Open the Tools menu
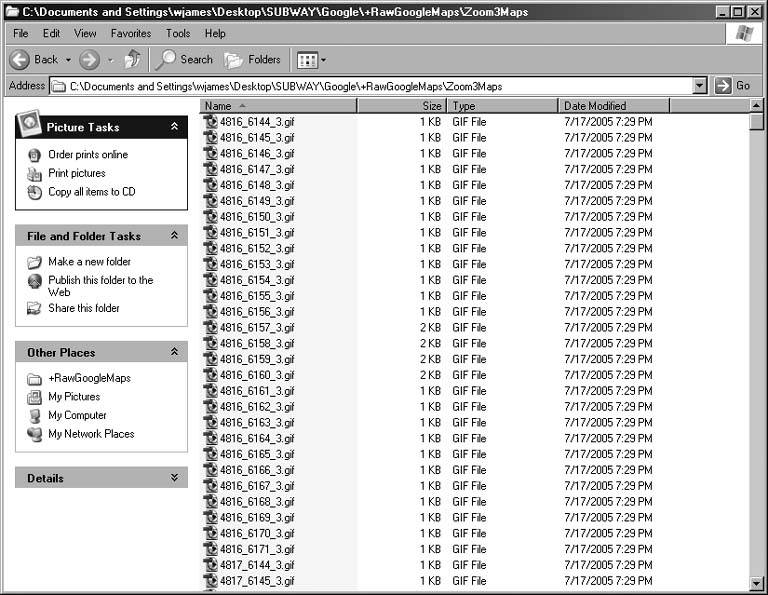 coord(178,33)
